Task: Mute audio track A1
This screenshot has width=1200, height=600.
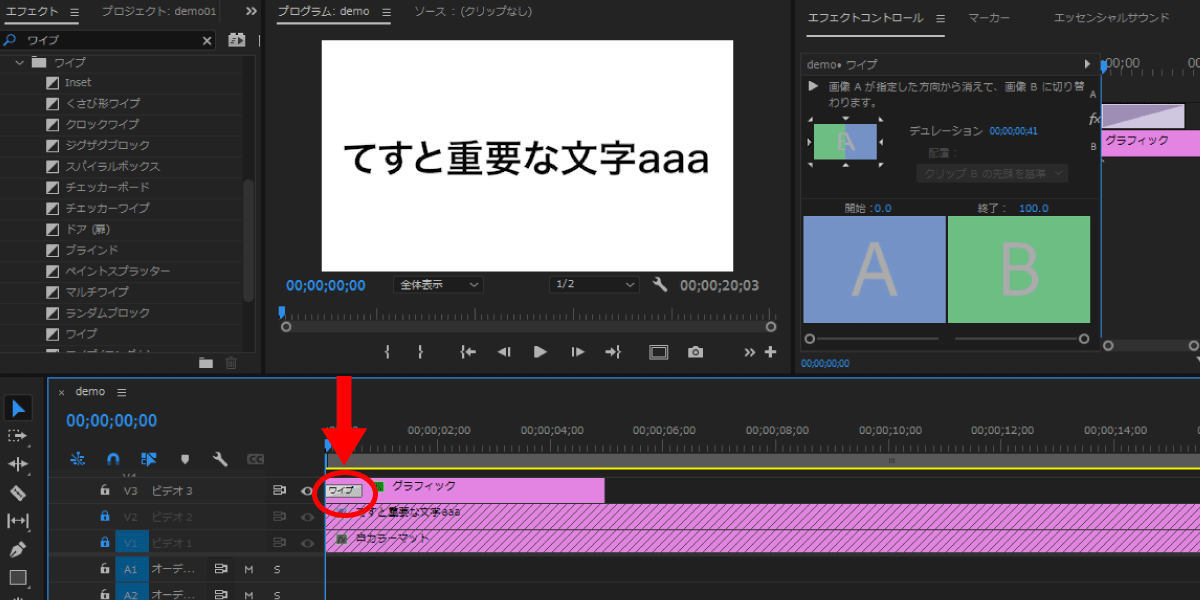Action: coord(248,568)
